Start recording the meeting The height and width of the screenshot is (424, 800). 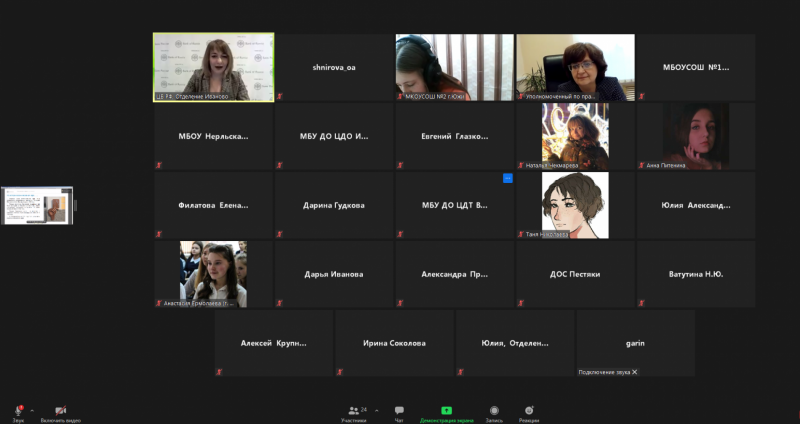point(494,411)
